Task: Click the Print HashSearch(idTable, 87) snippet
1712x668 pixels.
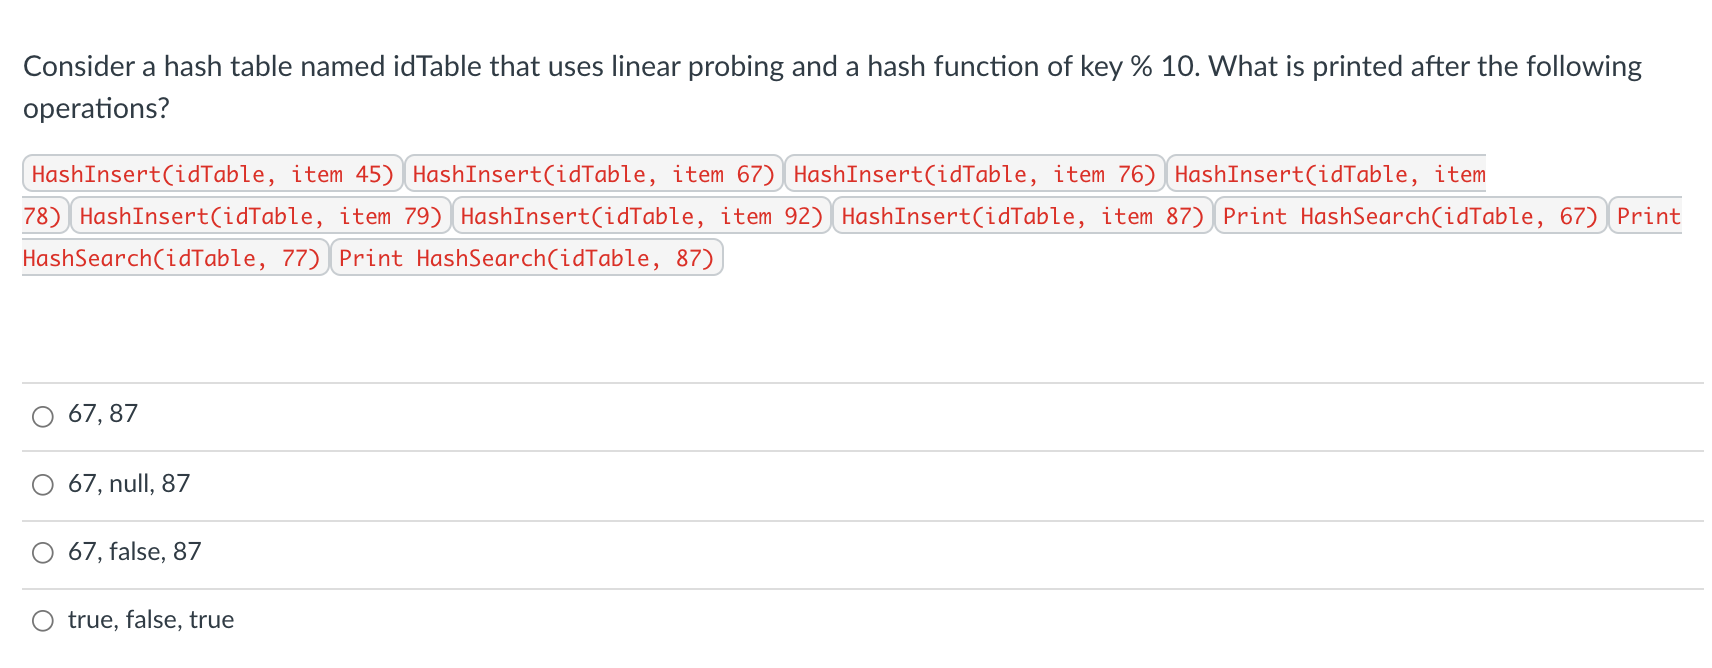Action: point(527,258)
